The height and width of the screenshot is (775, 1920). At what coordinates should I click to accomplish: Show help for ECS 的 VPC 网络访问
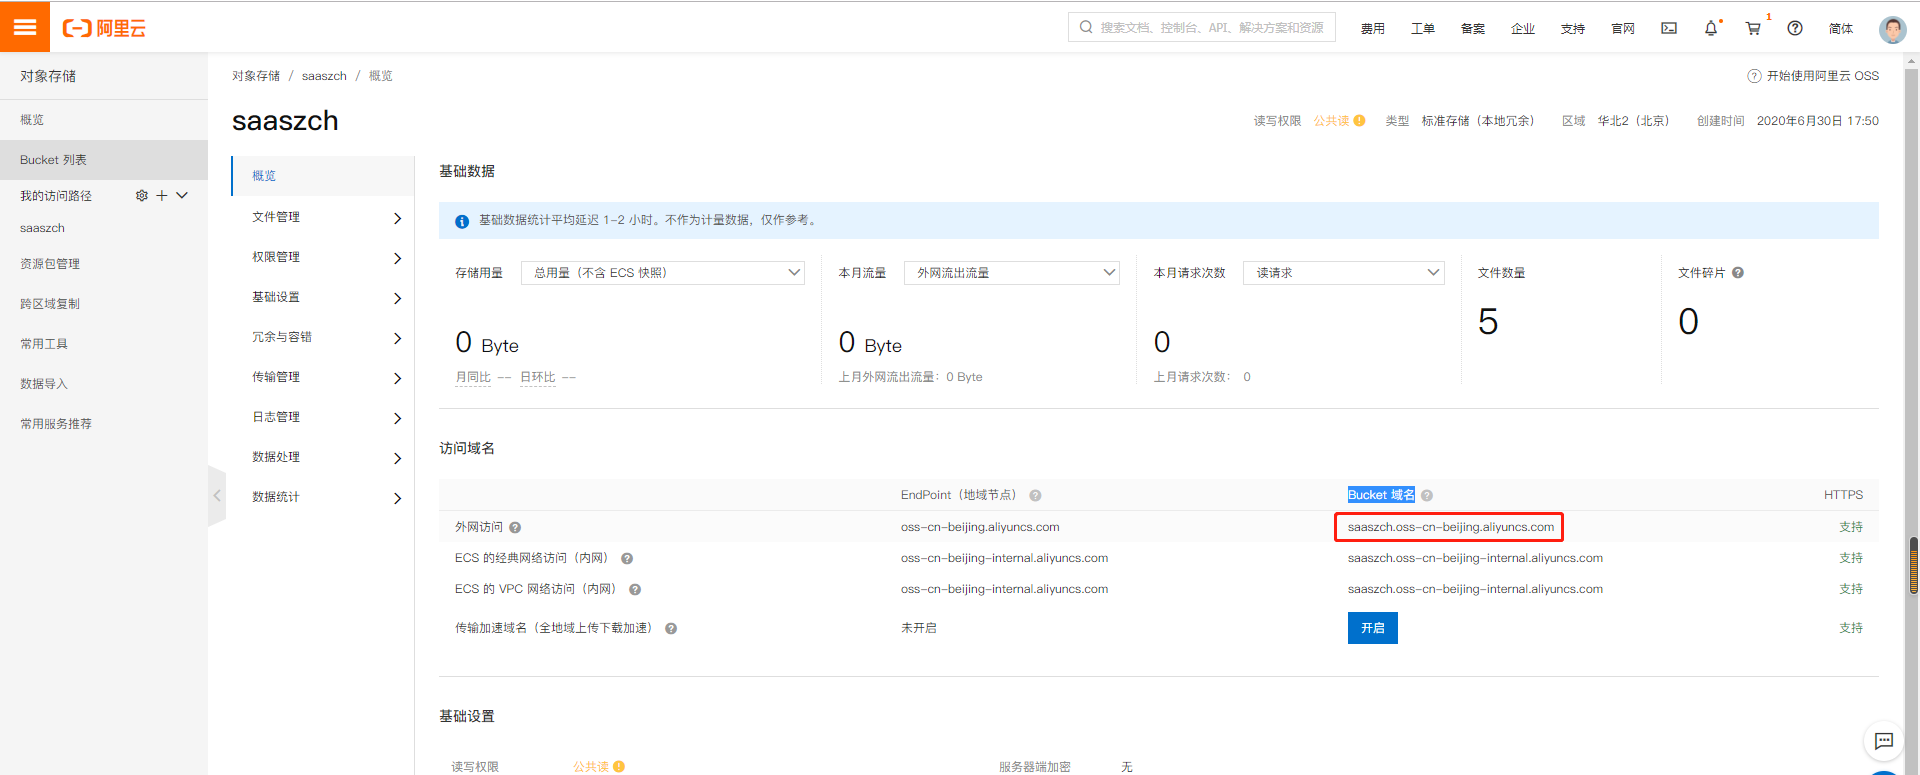tap(635, 590)
